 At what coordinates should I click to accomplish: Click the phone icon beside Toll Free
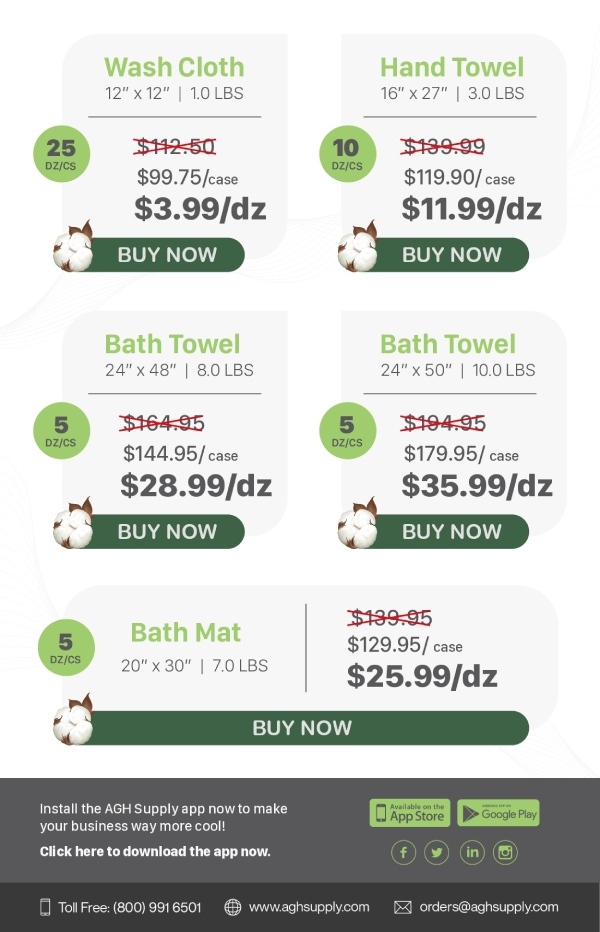[x=45, y=907]
